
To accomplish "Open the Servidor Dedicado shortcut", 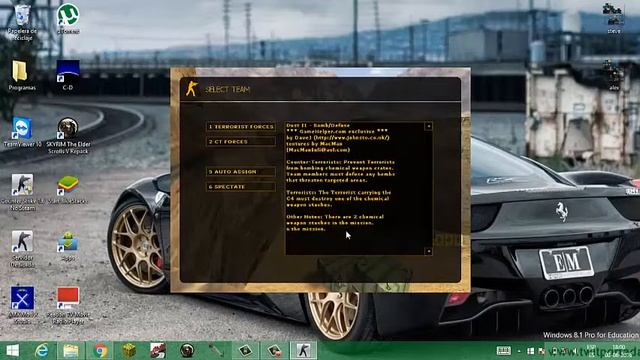I will [x=22, y=249].
